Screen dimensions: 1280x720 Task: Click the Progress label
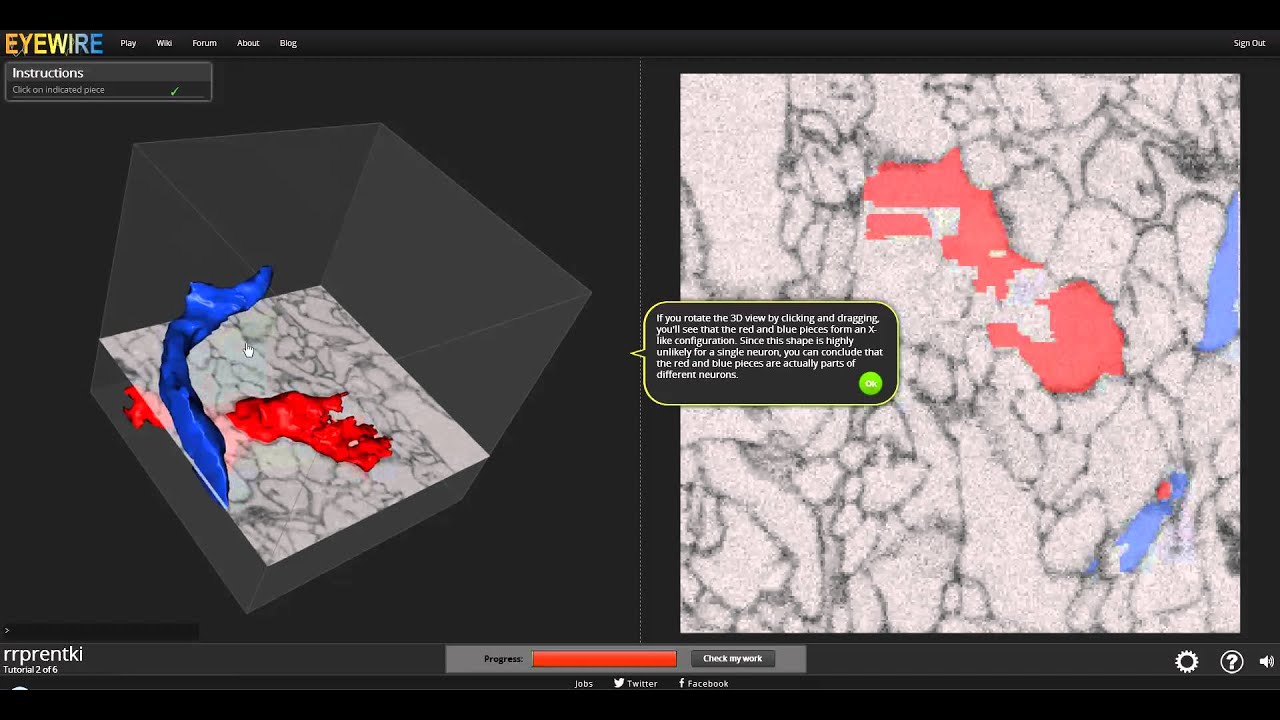503,659
